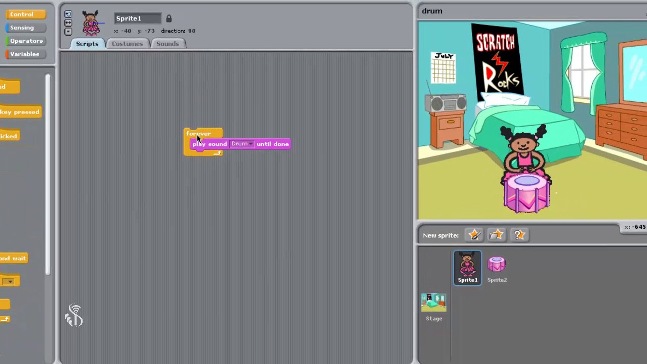Click the 'and wait' block in palette
647x364 pixels.
14,258
